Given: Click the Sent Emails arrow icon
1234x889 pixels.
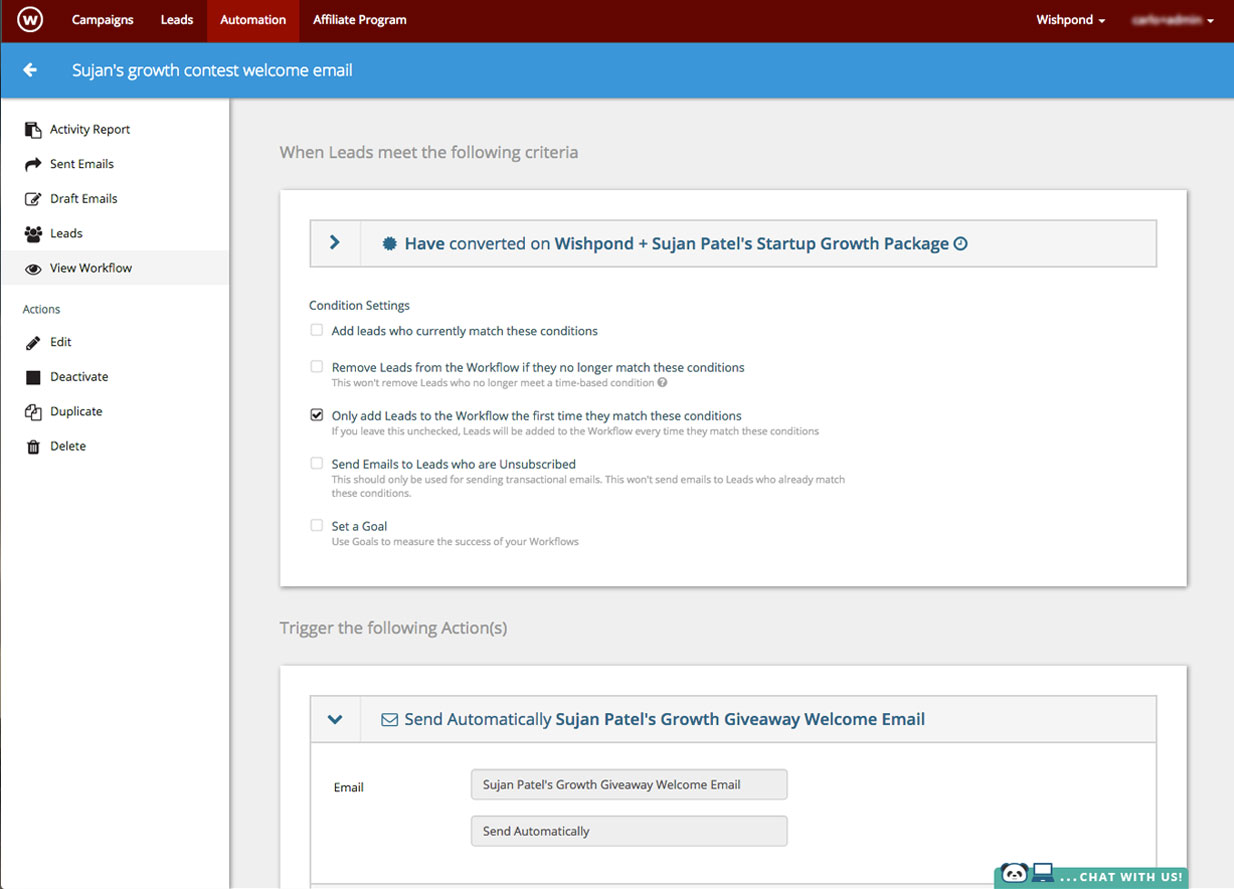Looking at the screenshot, I should (33, 164).
